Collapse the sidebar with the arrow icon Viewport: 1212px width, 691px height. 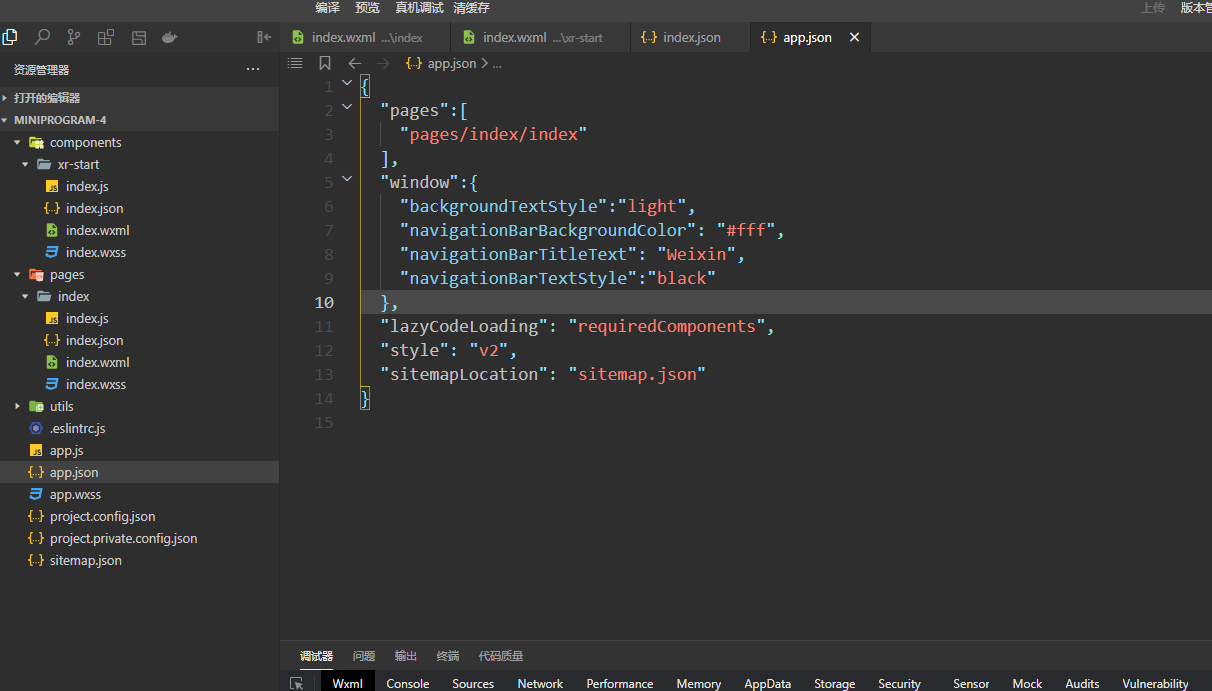click(264, 37)
